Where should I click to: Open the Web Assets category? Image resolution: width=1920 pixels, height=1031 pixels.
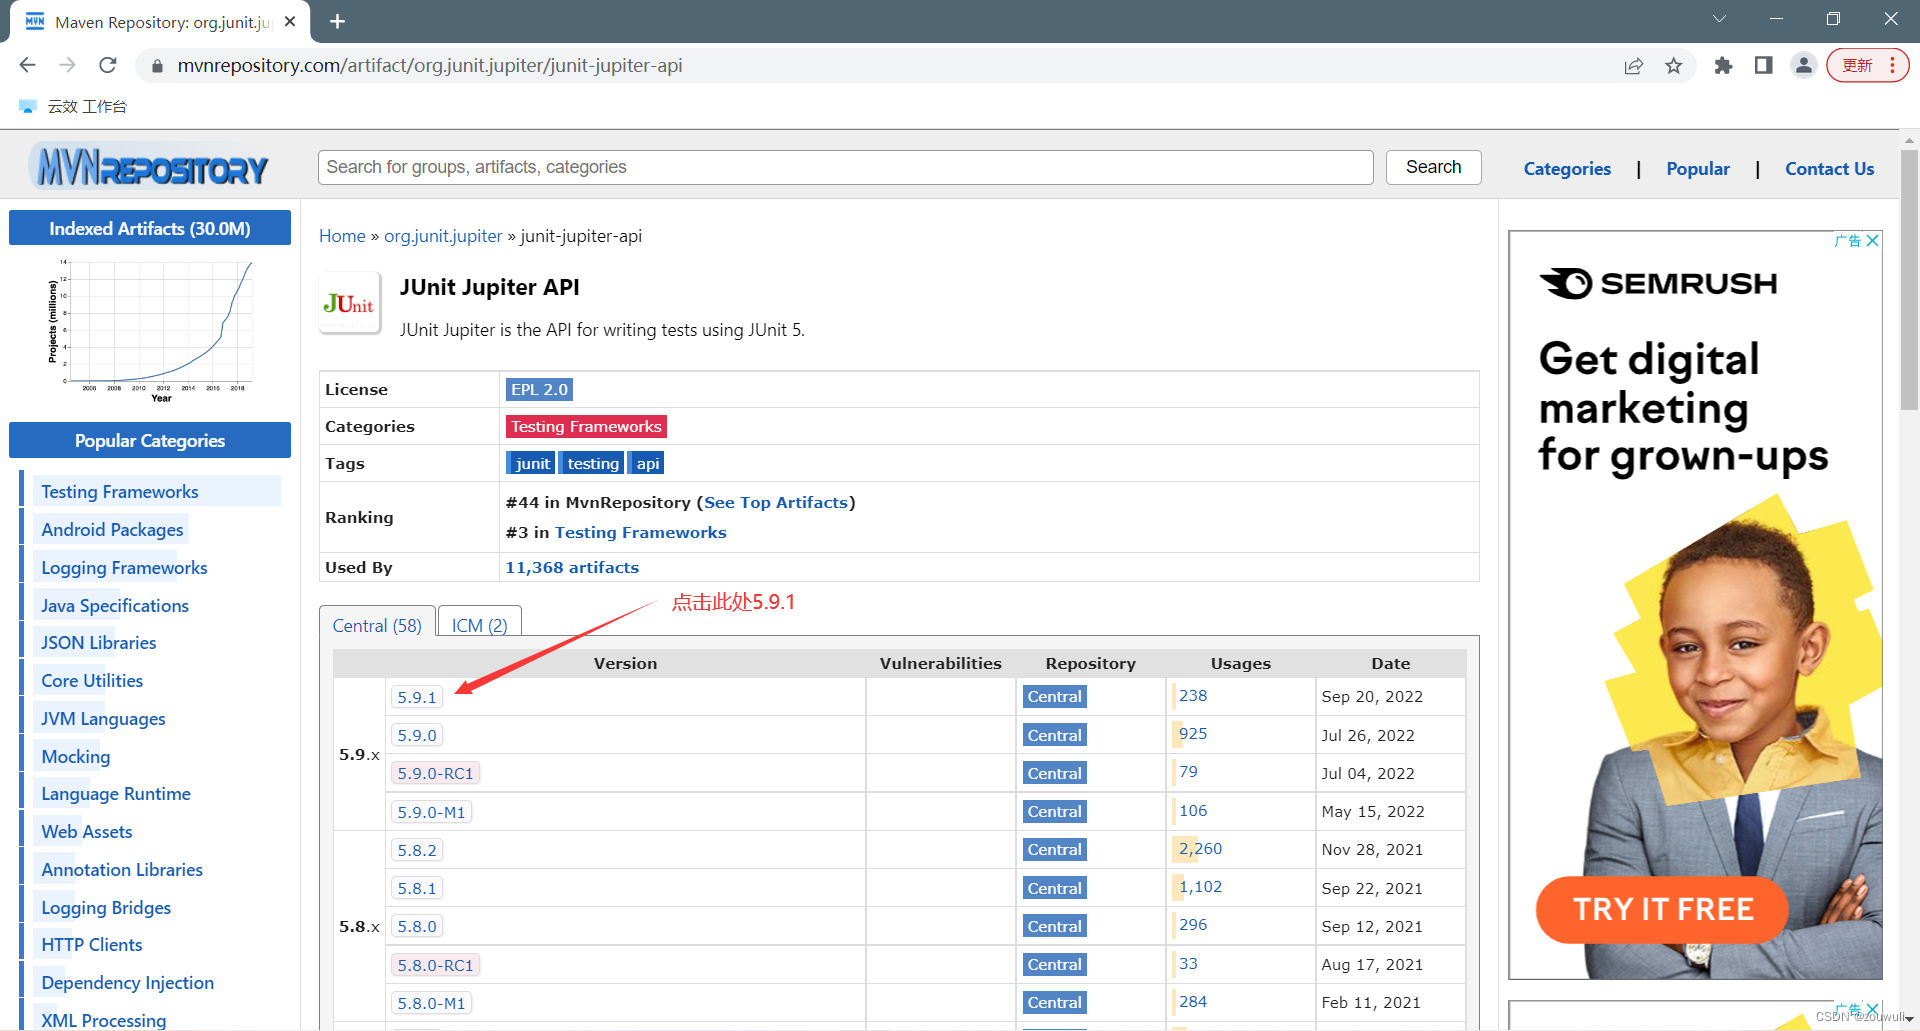(x=87, y=831)
